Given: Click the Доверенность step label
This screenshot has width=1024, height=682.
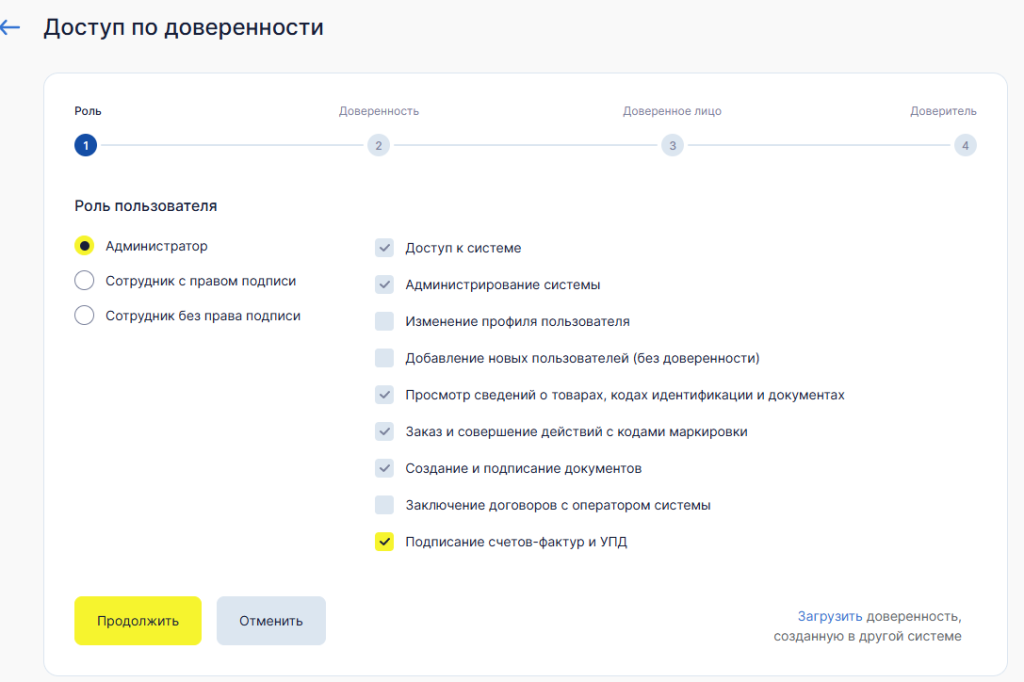Looking at the screenshot, I should pos(379,111).
